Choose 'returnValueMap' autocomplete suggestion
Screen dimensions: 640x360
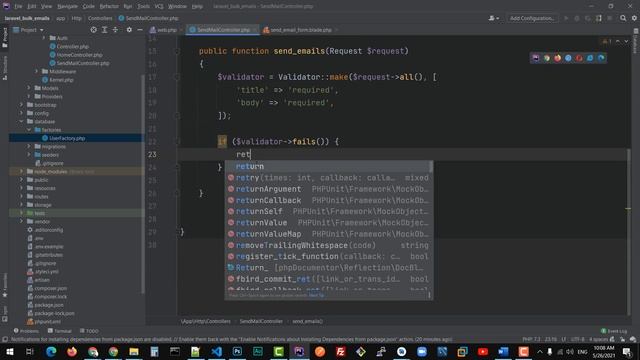pos(329,234)
